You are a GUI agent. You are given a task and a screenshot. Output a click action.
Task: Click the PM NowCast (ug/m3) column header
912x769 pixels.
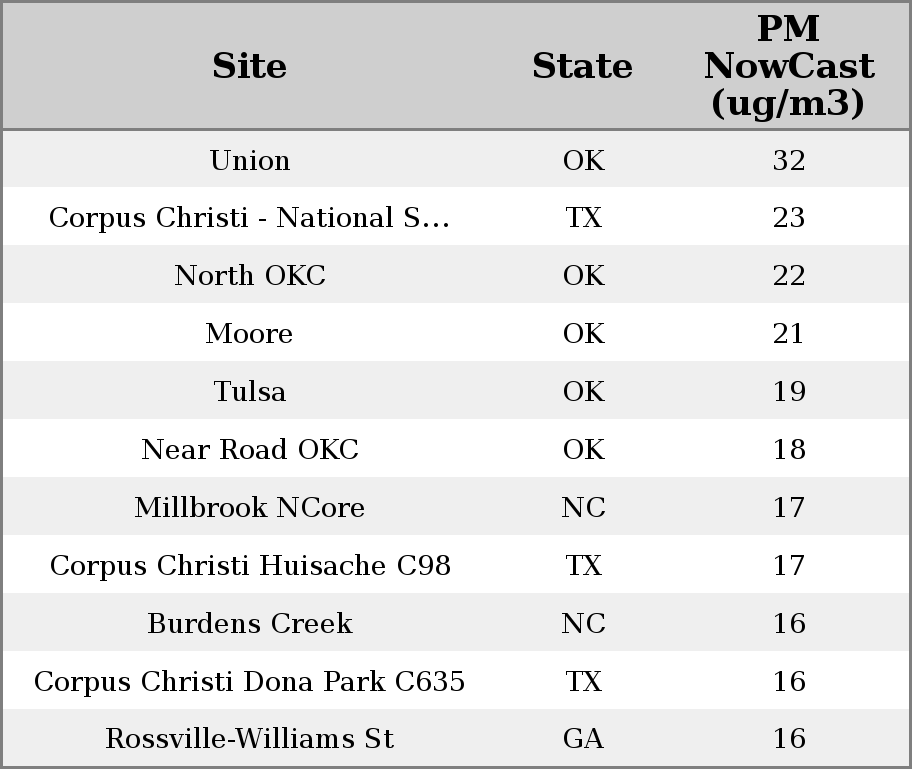(x=788, y=66)
